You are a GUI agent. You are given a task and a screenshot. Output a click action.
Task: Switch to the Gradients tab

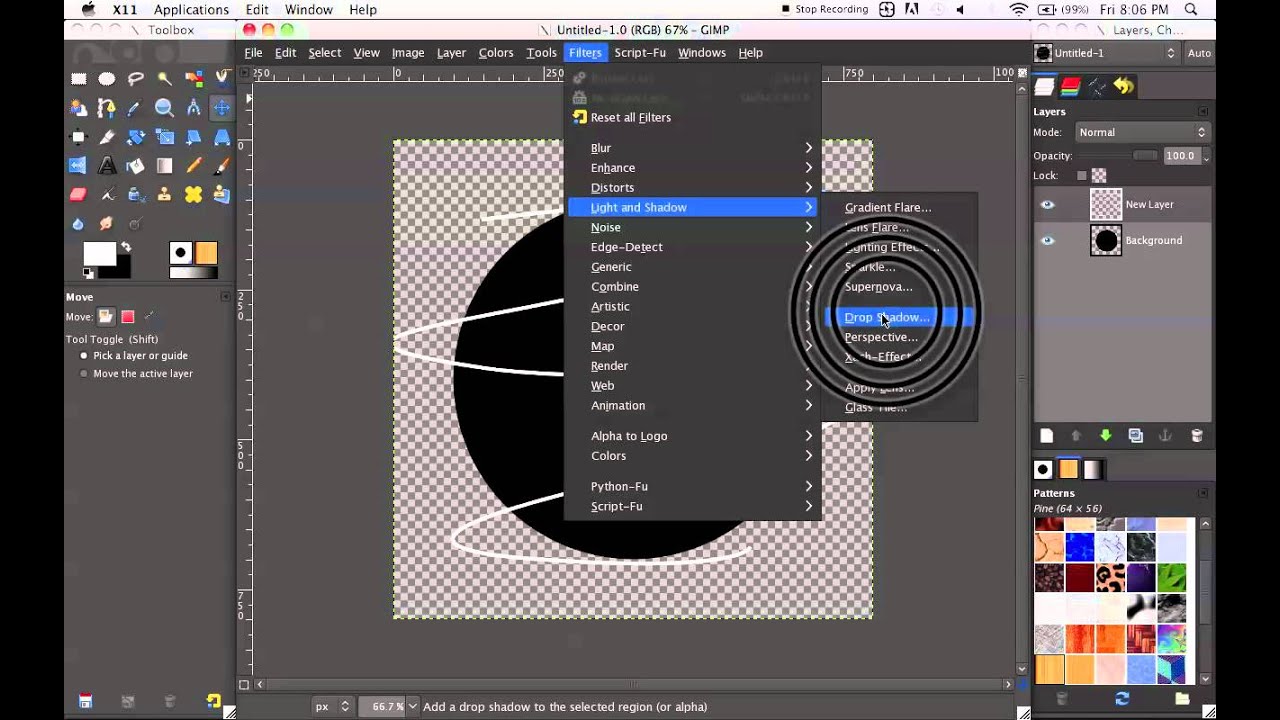[1093, 469]
